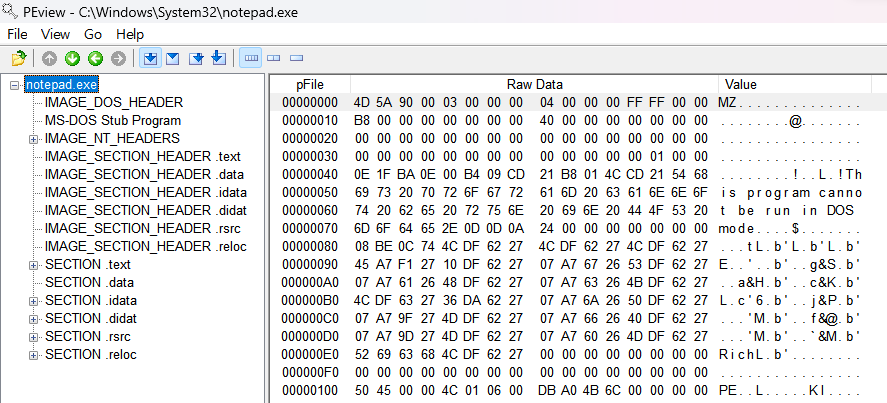Click the green back arrow toolbar icon
The height and width of the screenshot is (403, 887).
(x=95, y=58)
